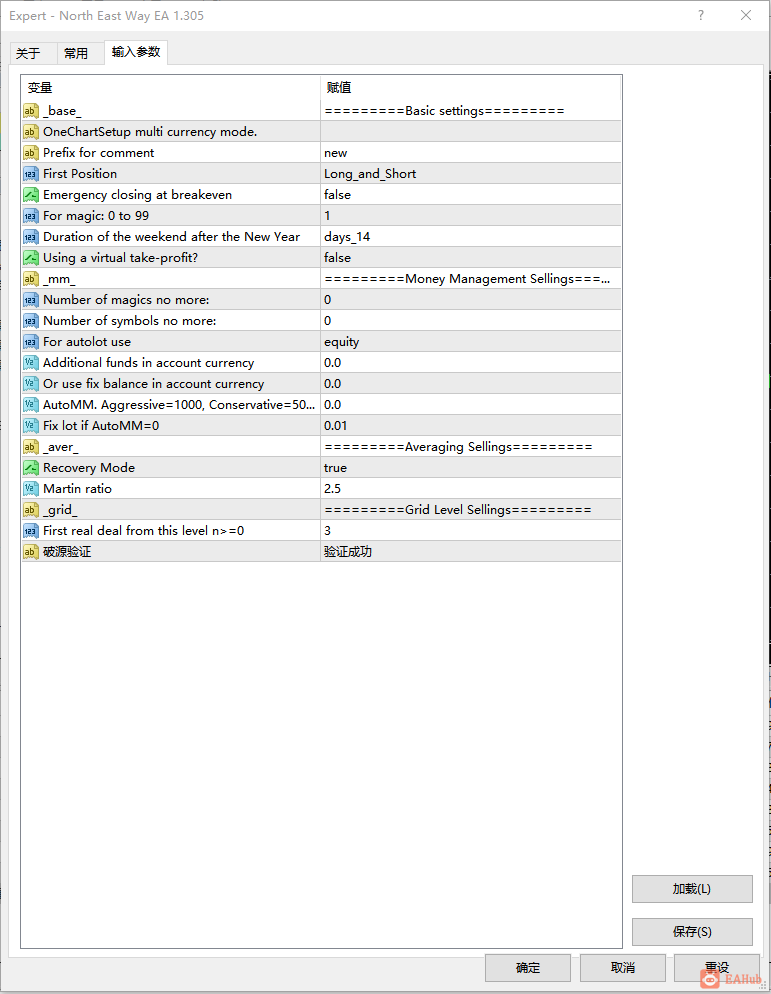Click the double icon beside Additional funds

[30, 363]
